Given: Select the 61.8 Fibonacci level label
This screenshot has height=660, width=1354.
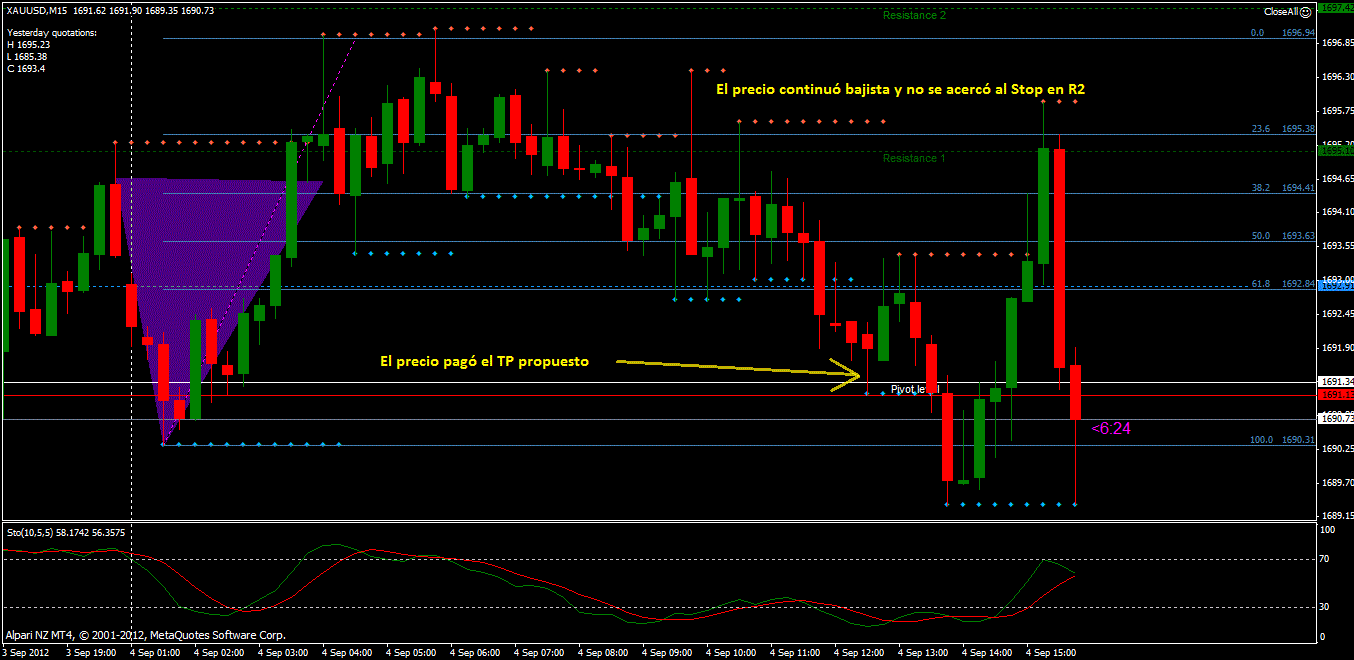Looking at the screenshot, I should click(x=1261, y=284).
